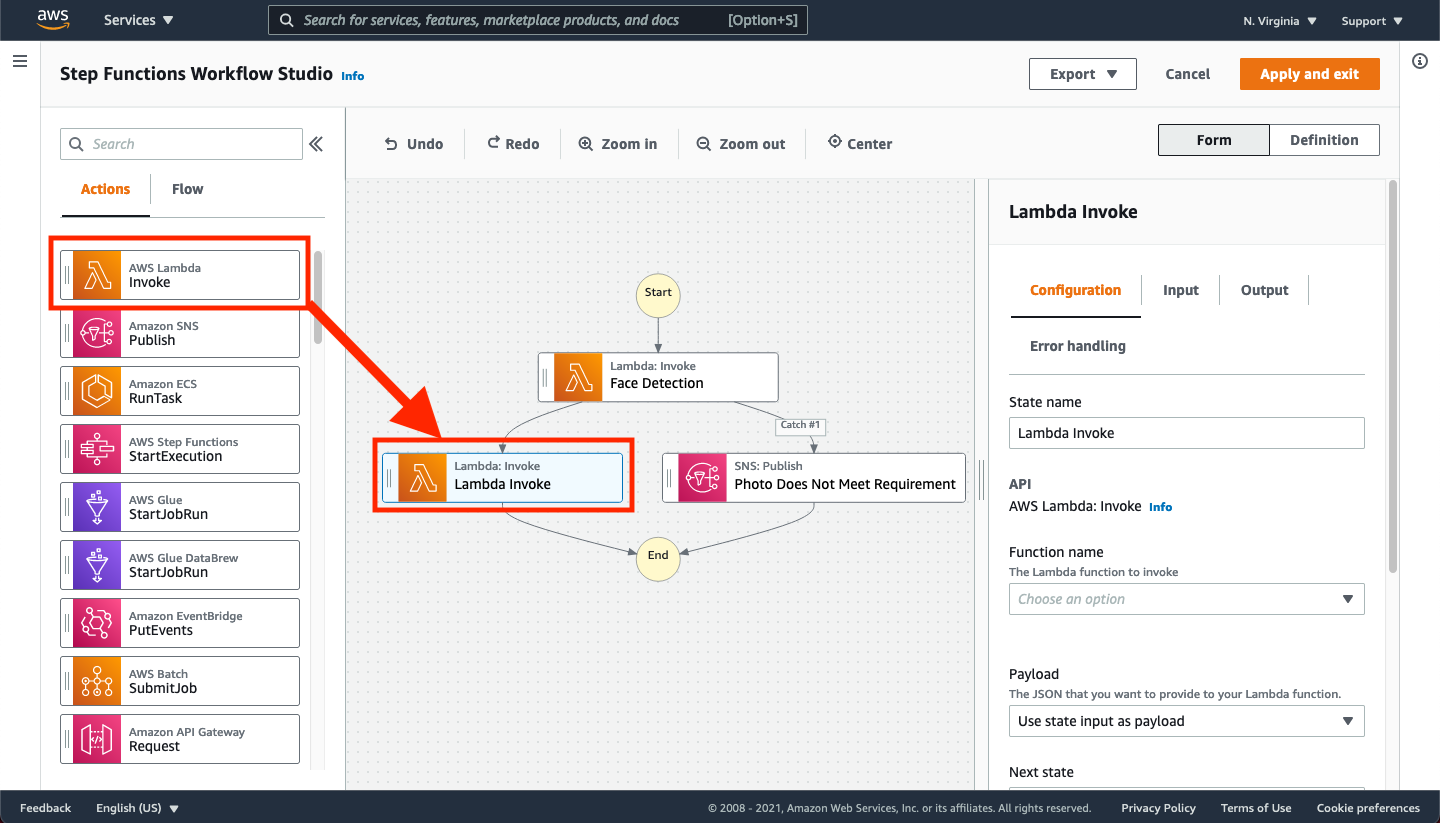Select the Amazon ECS RunTask action icon

coord(97,391)
